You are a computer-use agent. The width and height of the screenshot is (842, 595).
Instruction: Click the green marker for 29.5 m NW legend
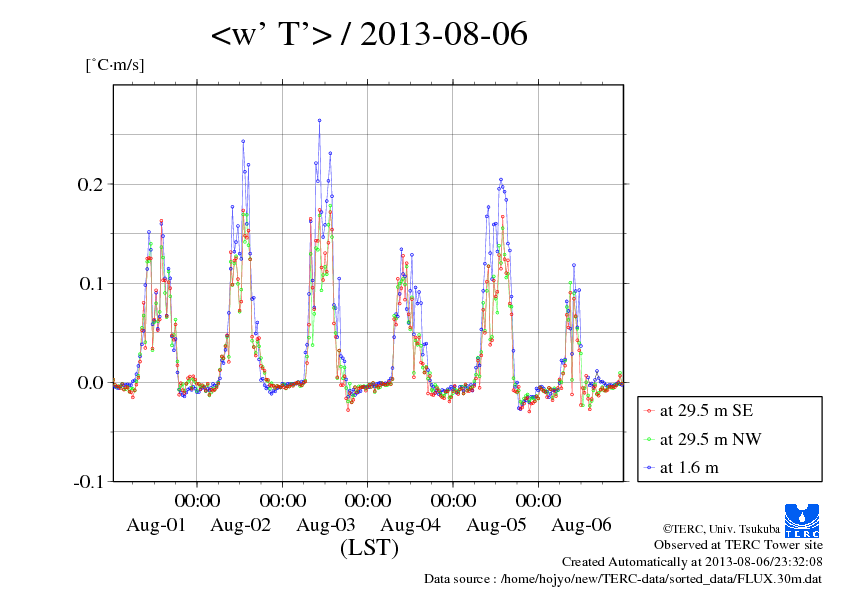tap(649, 440)
